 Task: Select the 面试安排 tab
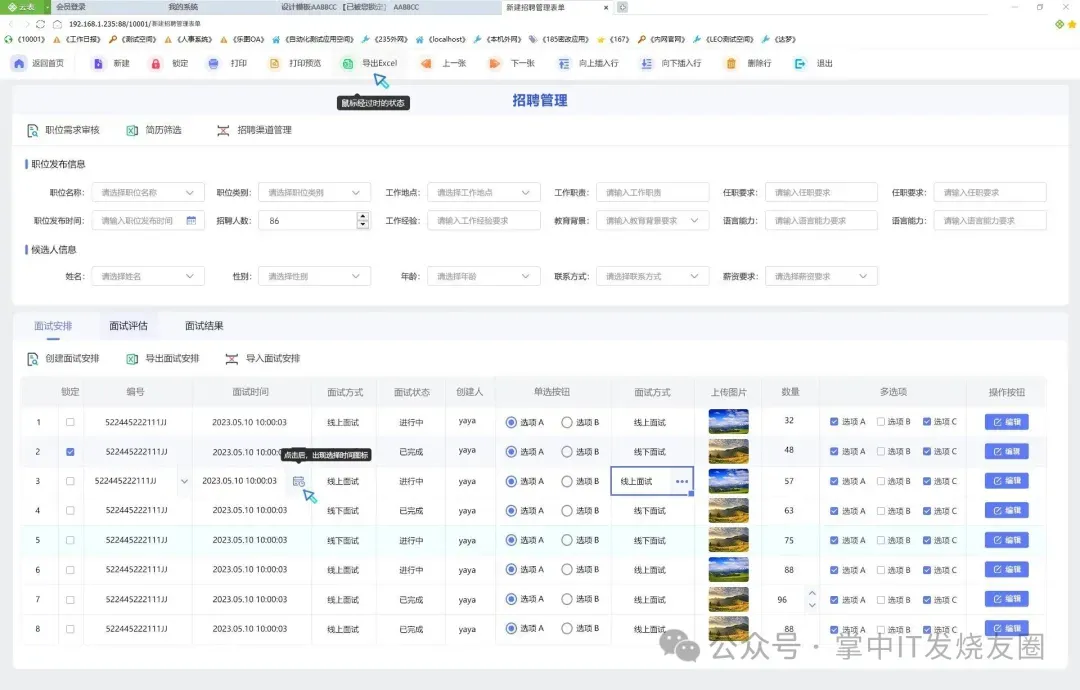point(53,326)
